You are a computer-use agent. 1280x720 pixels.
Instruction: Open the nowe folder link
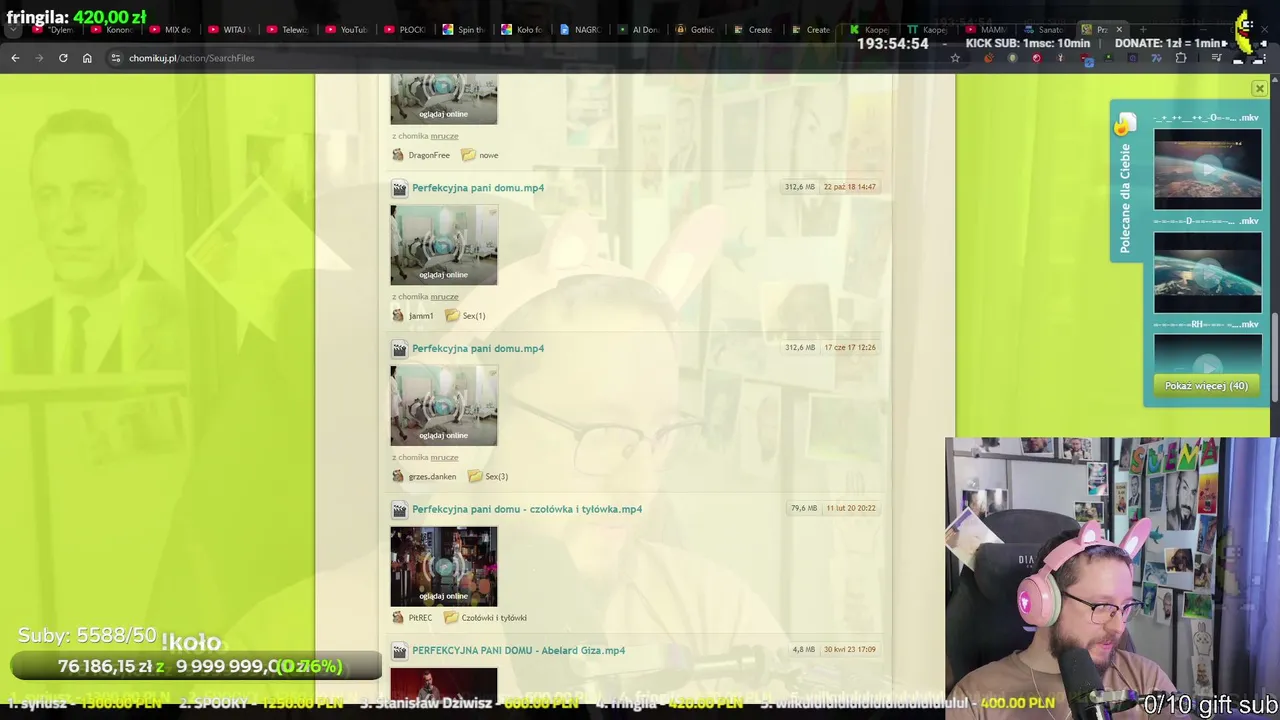click(x=488, y=155)
